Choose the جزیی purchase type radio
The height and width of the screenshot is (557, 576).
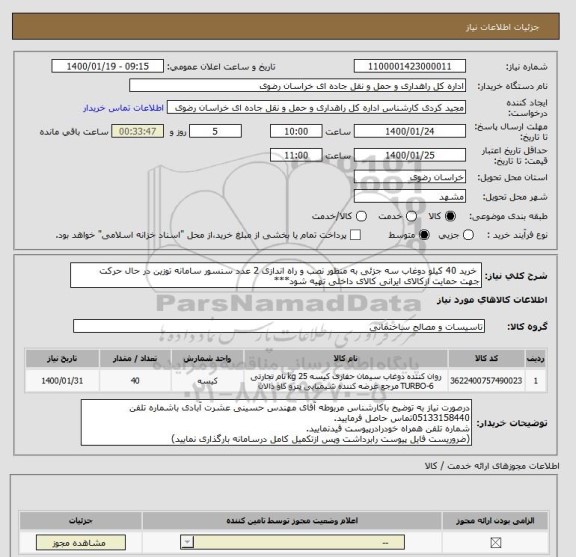(468, 235)
